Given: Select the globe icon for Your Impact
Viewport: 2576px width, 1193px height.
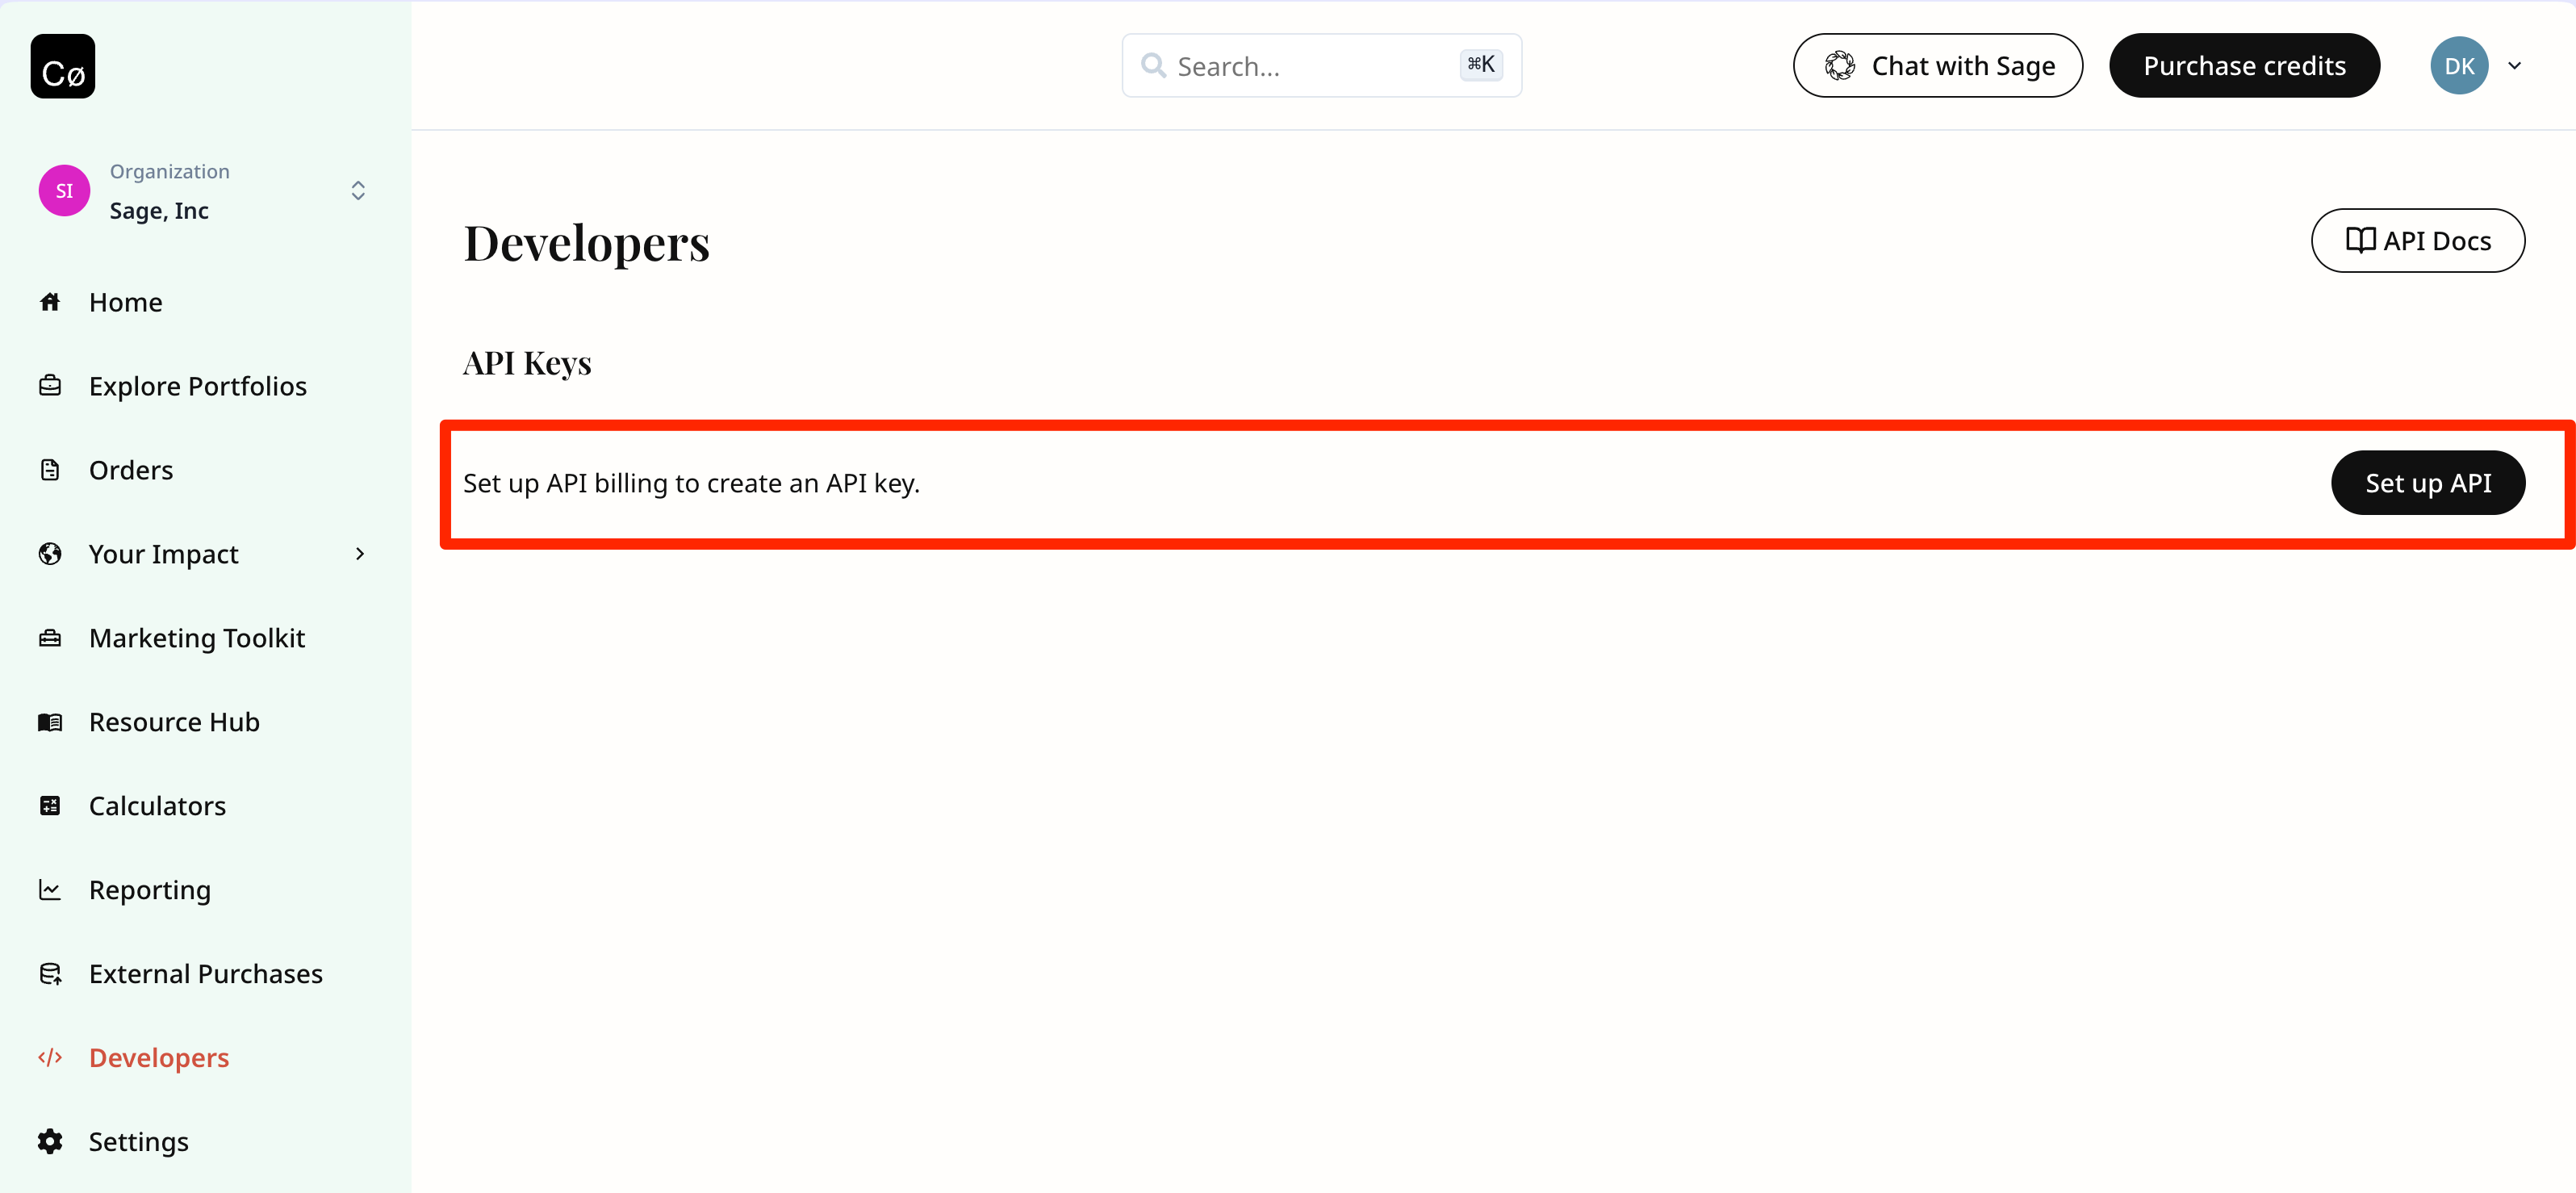Looking at the screenshot, I should 51,553.
